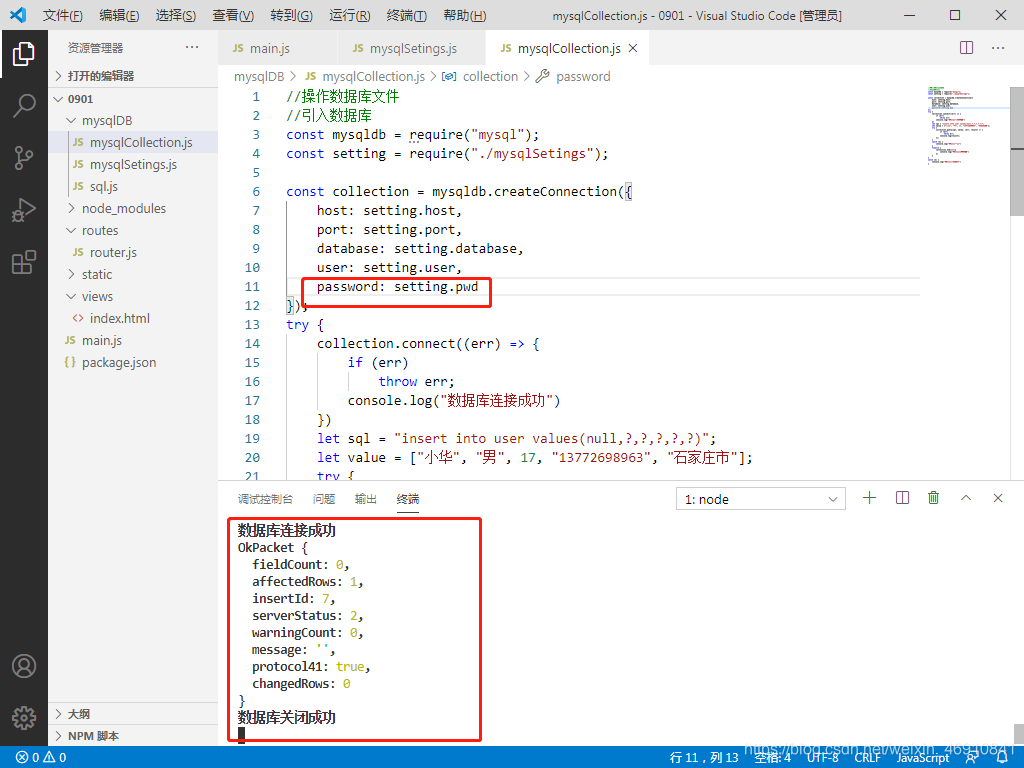Switch to the main.js editor tab

269,48
